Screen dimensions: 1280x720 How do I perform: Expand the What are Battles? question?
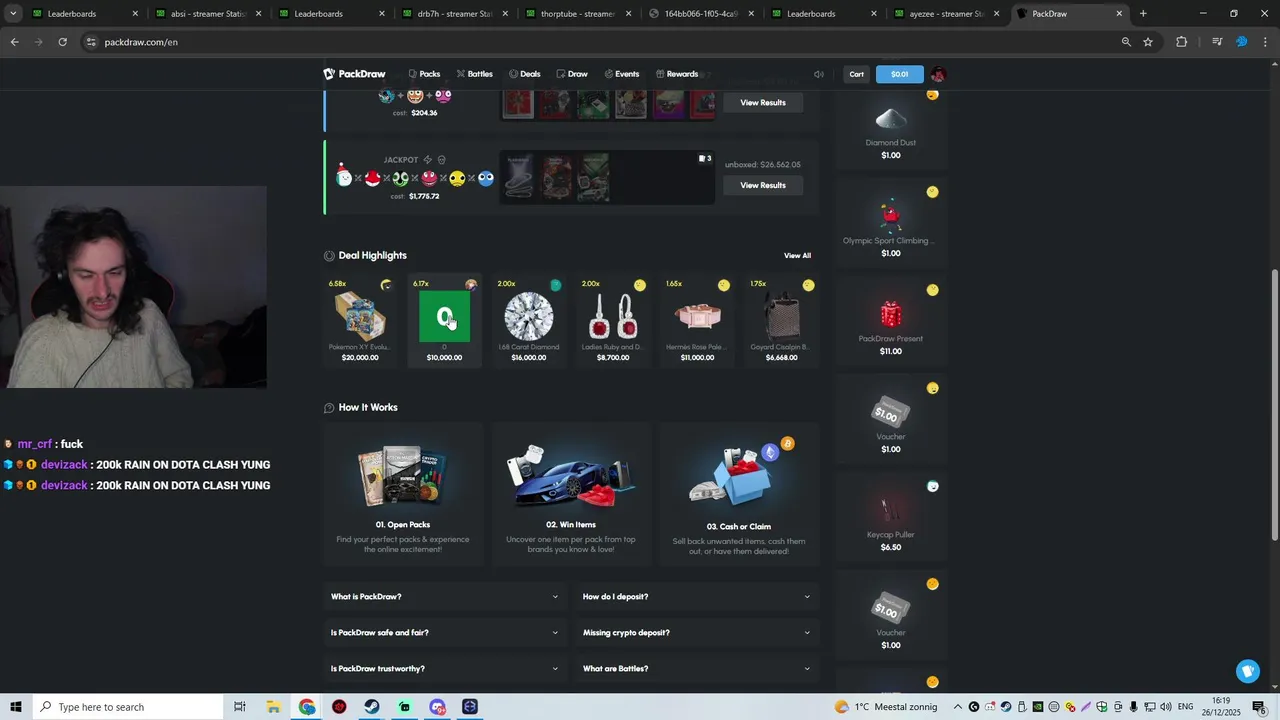click(x=697, y=669)
